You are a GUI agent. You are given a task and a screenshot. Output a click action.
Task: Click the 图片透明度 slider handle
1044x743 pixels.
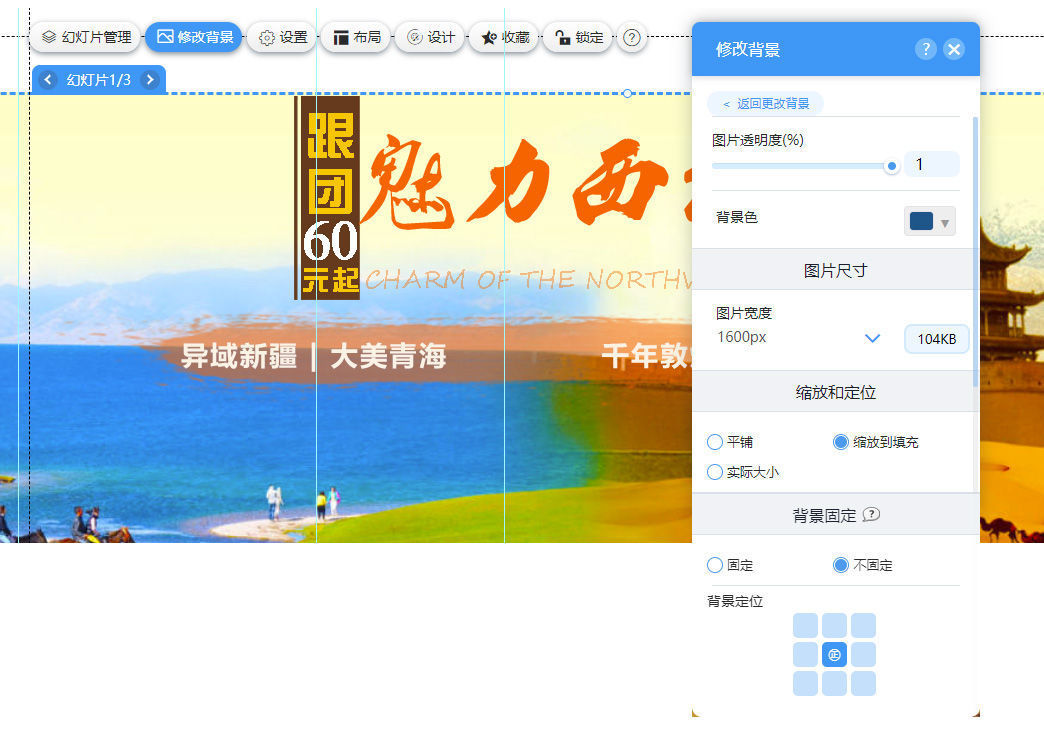[892, 166]
